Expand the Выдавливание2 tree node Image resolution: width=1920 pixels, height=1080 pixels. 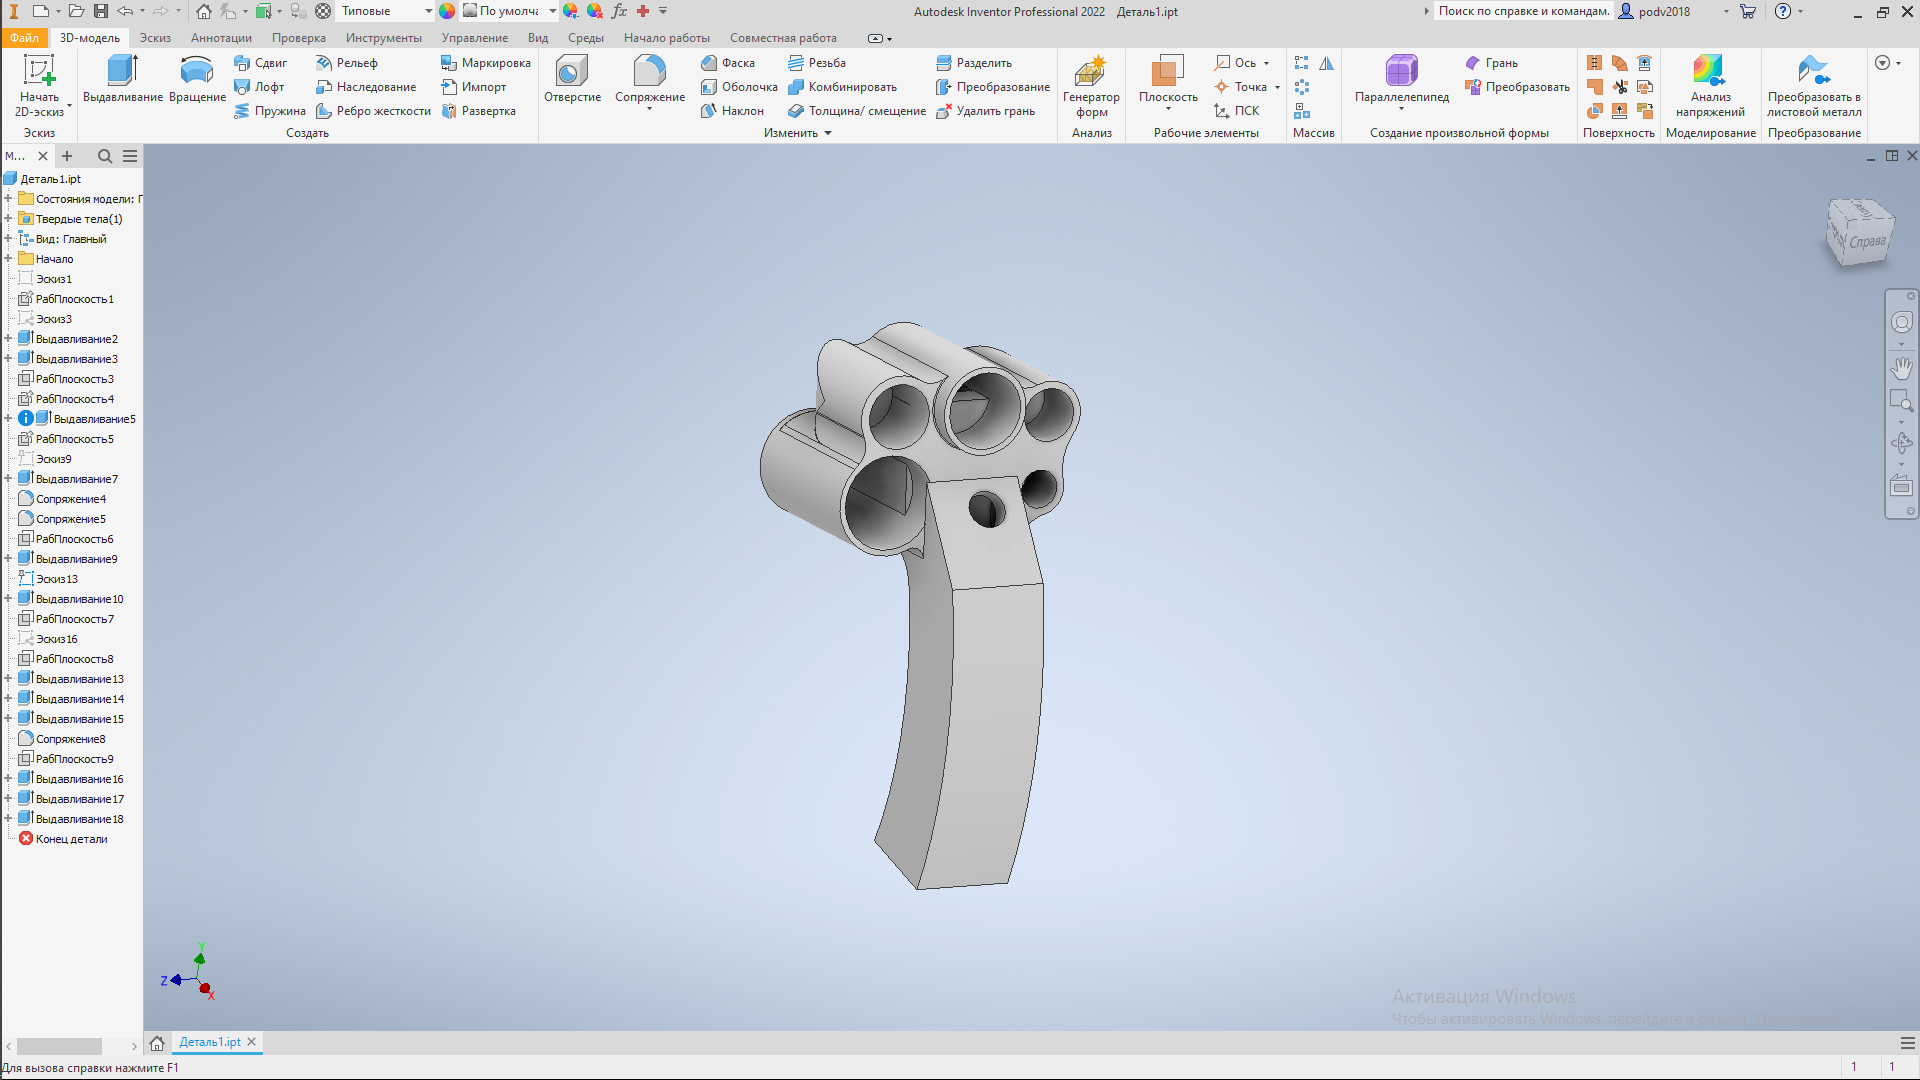8,339
